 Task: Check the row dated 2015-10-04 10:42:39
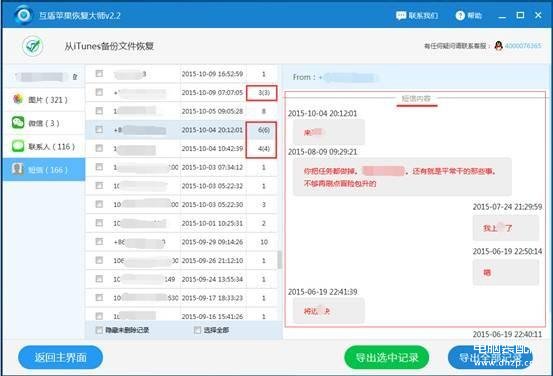pyautogui.click(x=99, y=148)
